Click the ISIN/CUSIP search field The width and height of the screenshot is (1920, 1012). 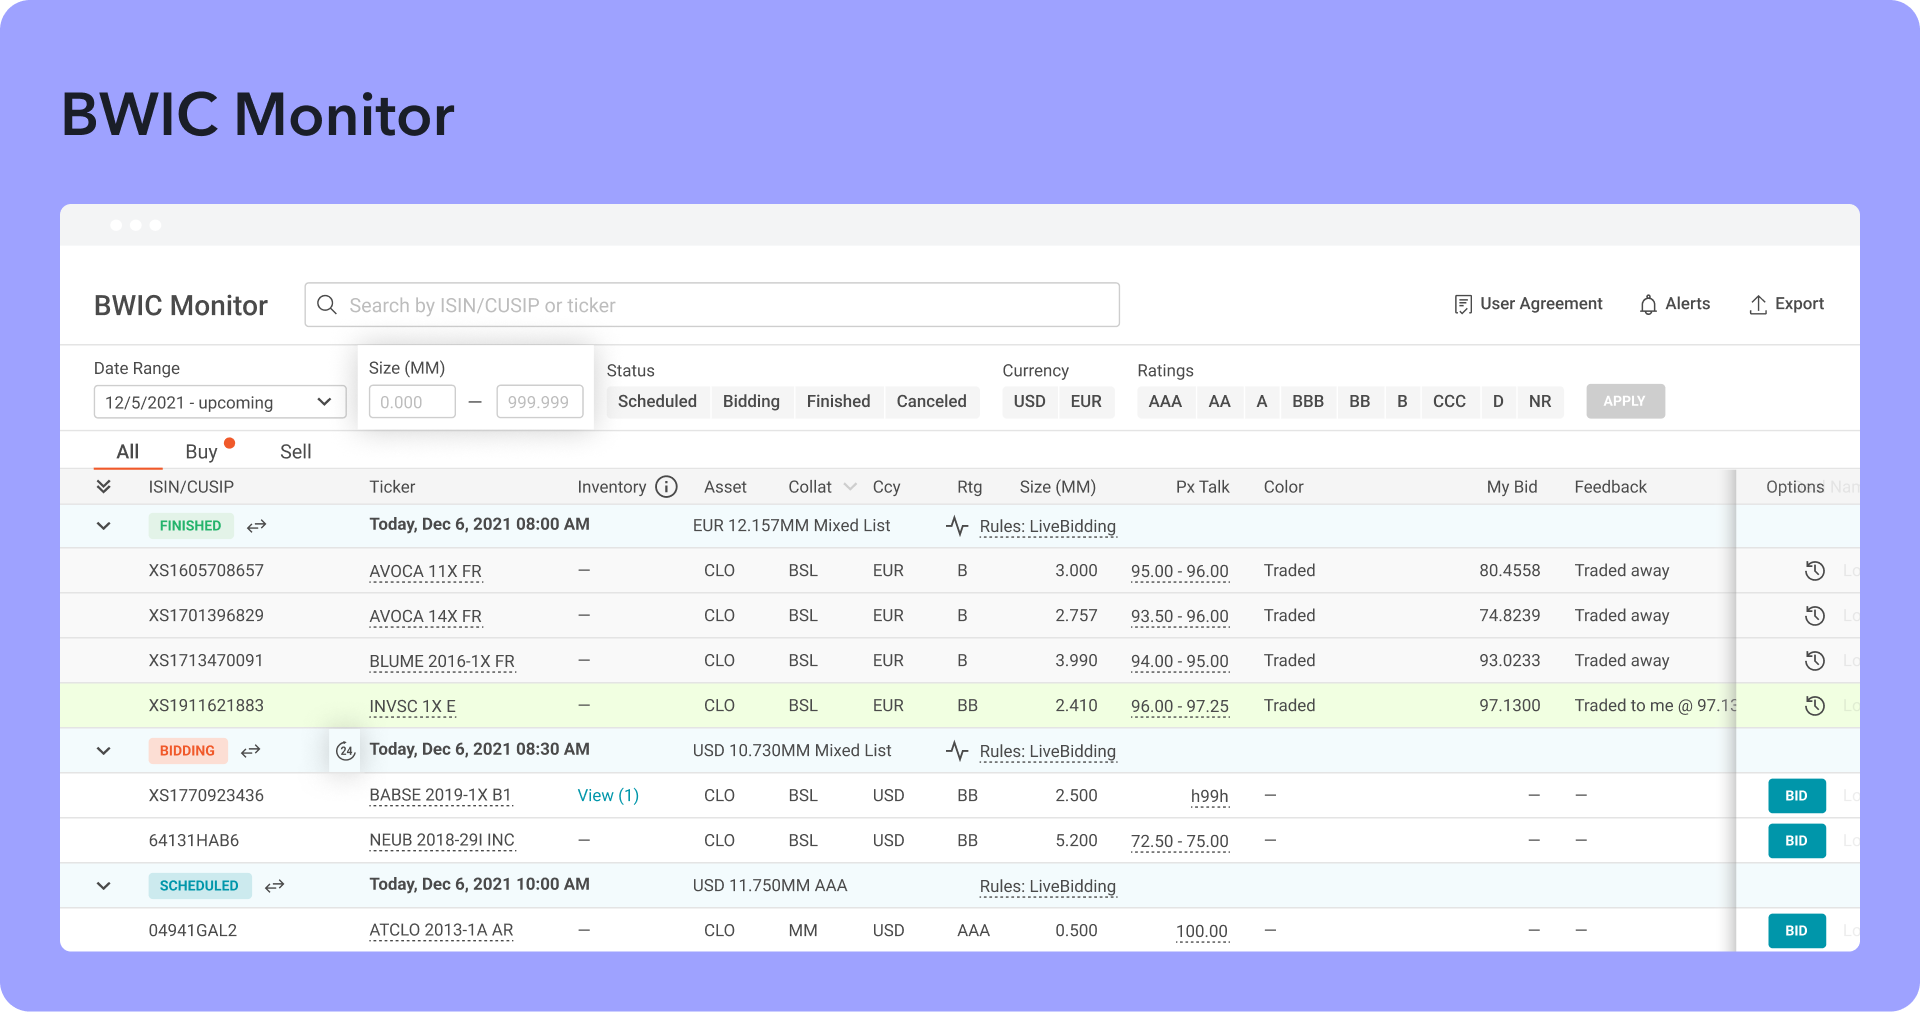(x=711, y=305)
